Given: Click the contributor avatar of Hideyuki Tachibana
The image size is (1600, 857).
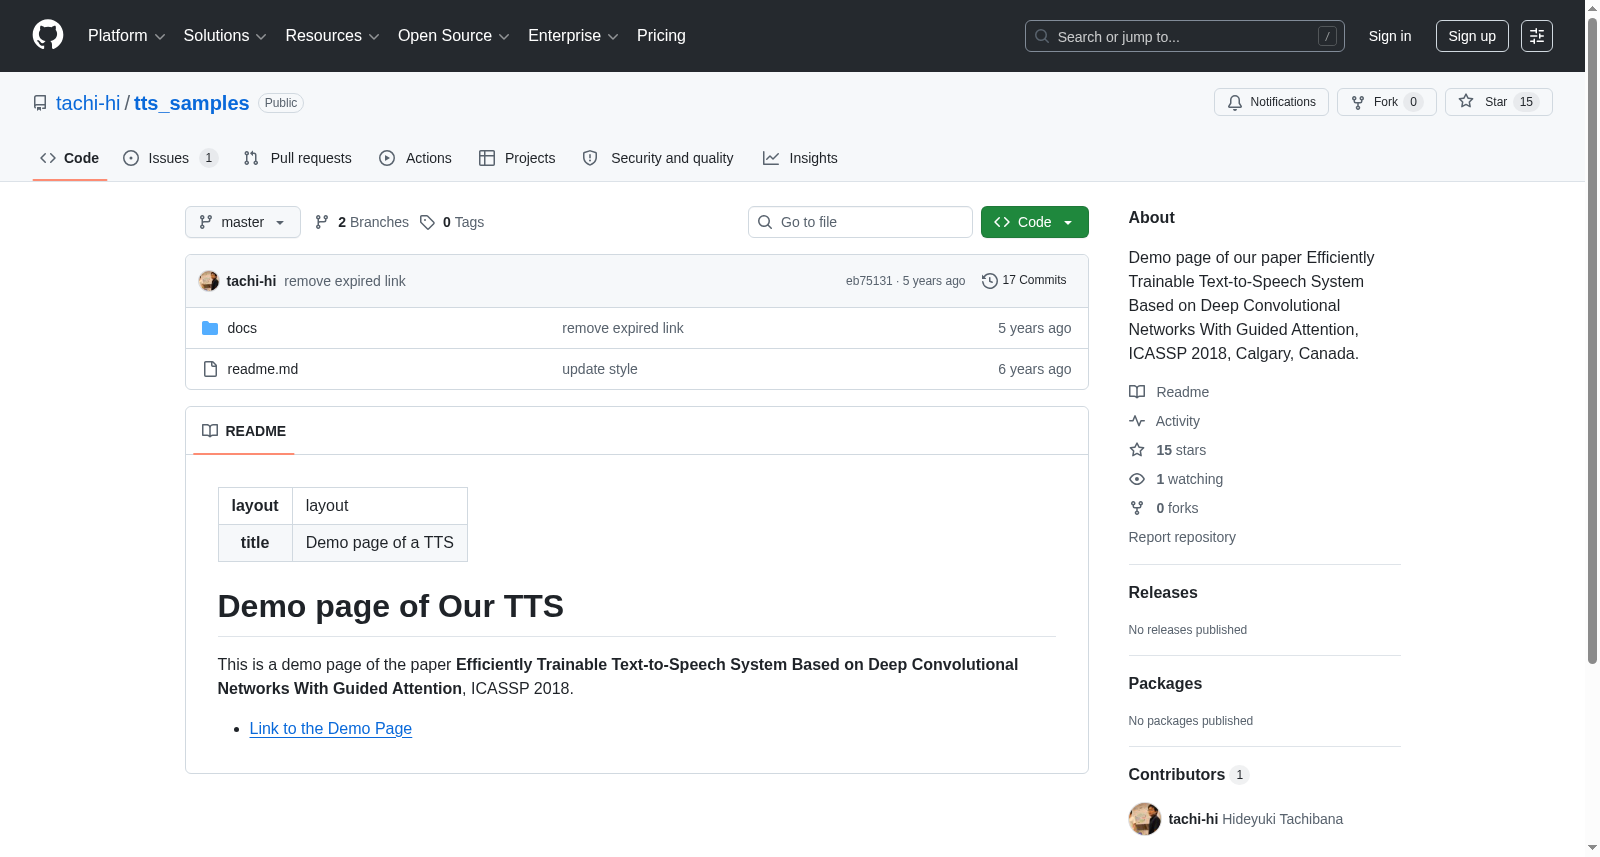Looking at the screenshot, I should [x=1145, y=819].
